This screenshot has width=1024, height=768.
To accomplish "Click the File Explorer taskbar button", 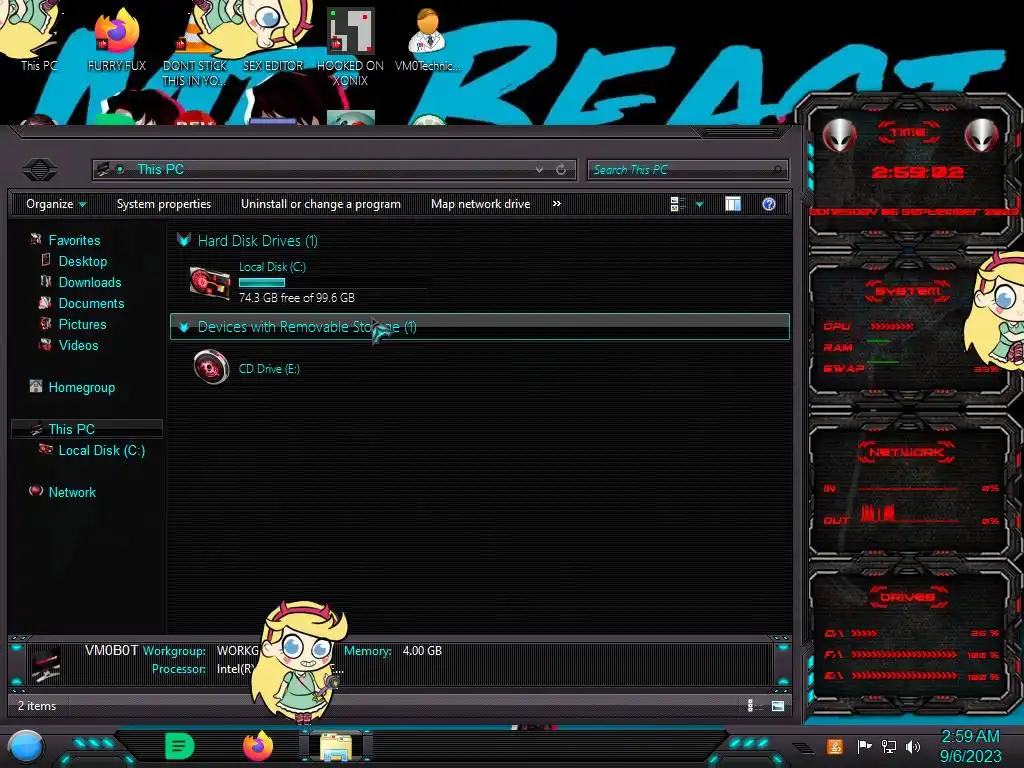I will (336, 747).
